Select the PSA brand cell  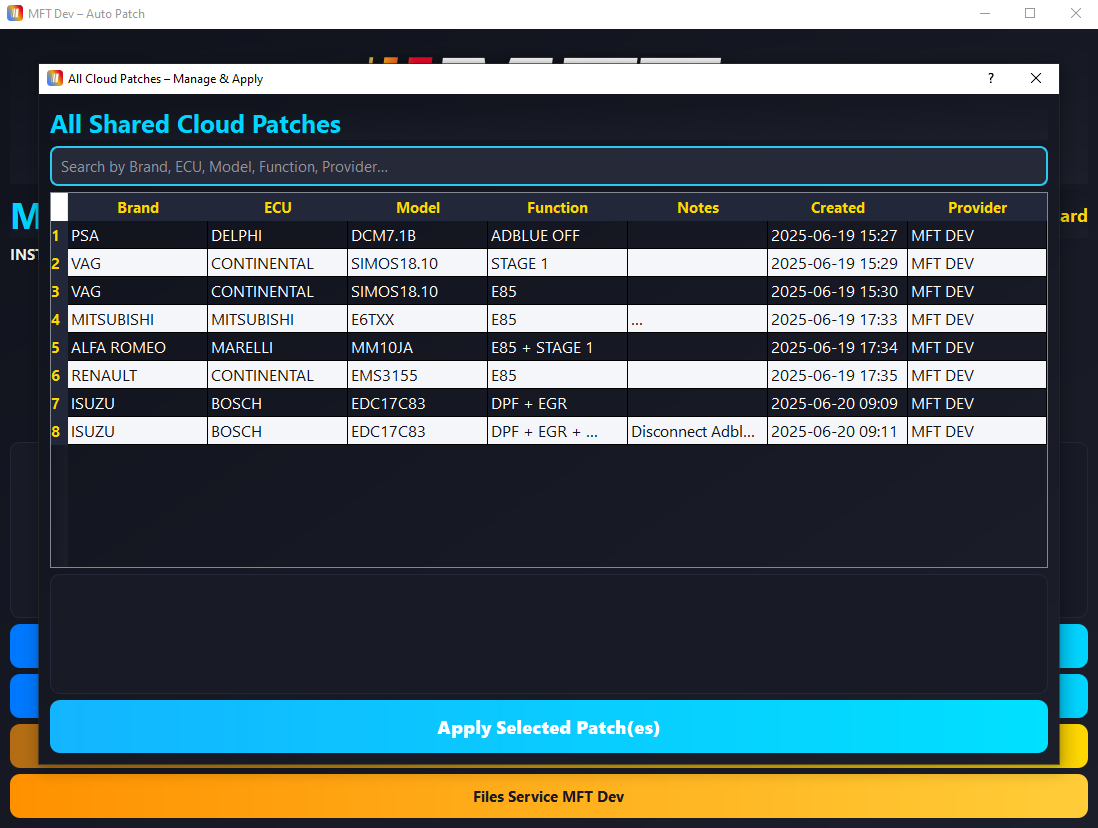pos(138,235)
